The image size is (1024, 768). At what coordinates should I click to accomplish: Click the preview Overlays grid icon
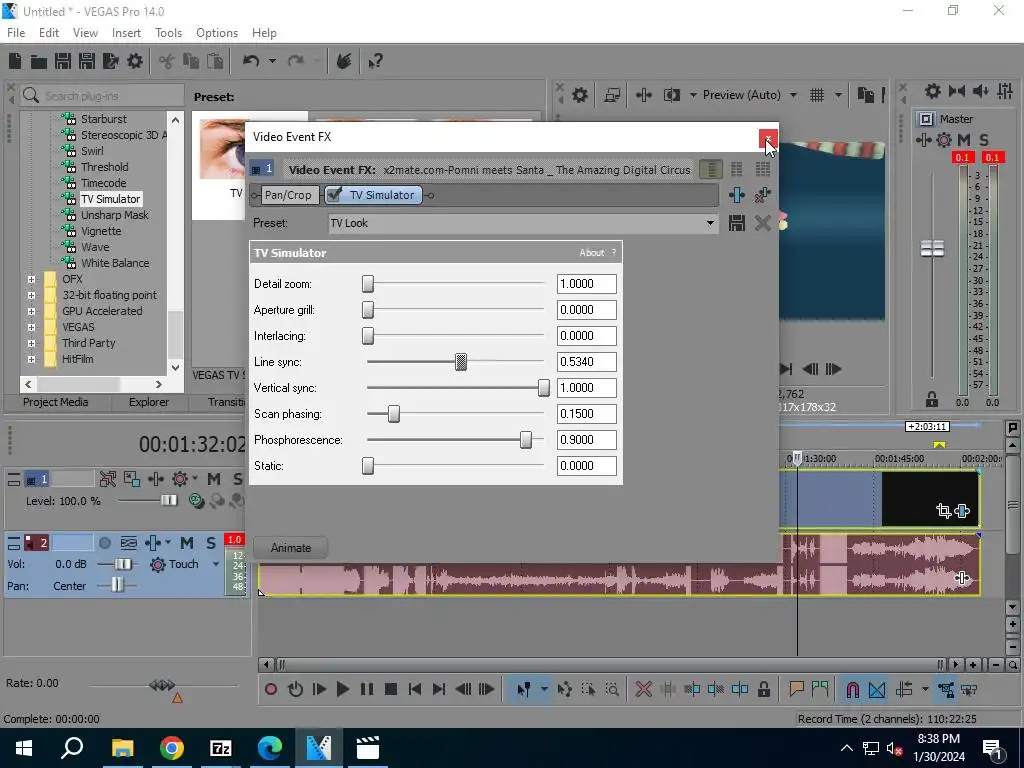(x=817, y=95)
